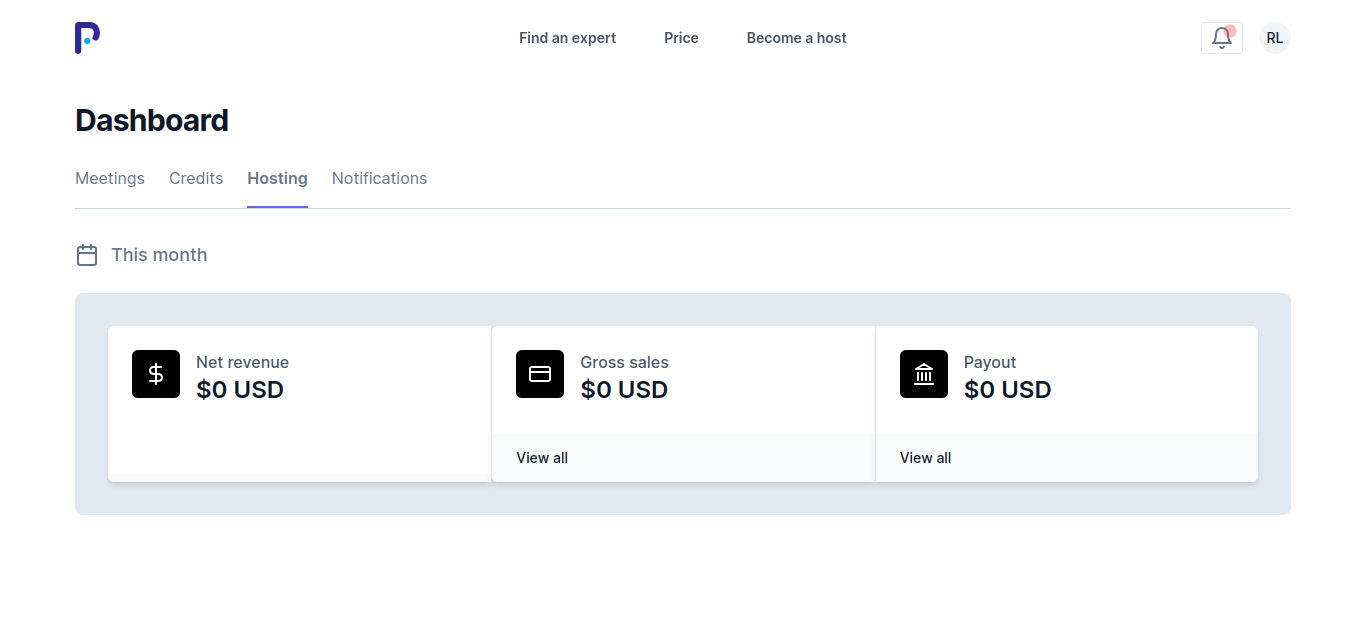This screenshot has width=1365, height=628.
Task: Click the credit card Gross sales icon
Action: tap(540, 374)
